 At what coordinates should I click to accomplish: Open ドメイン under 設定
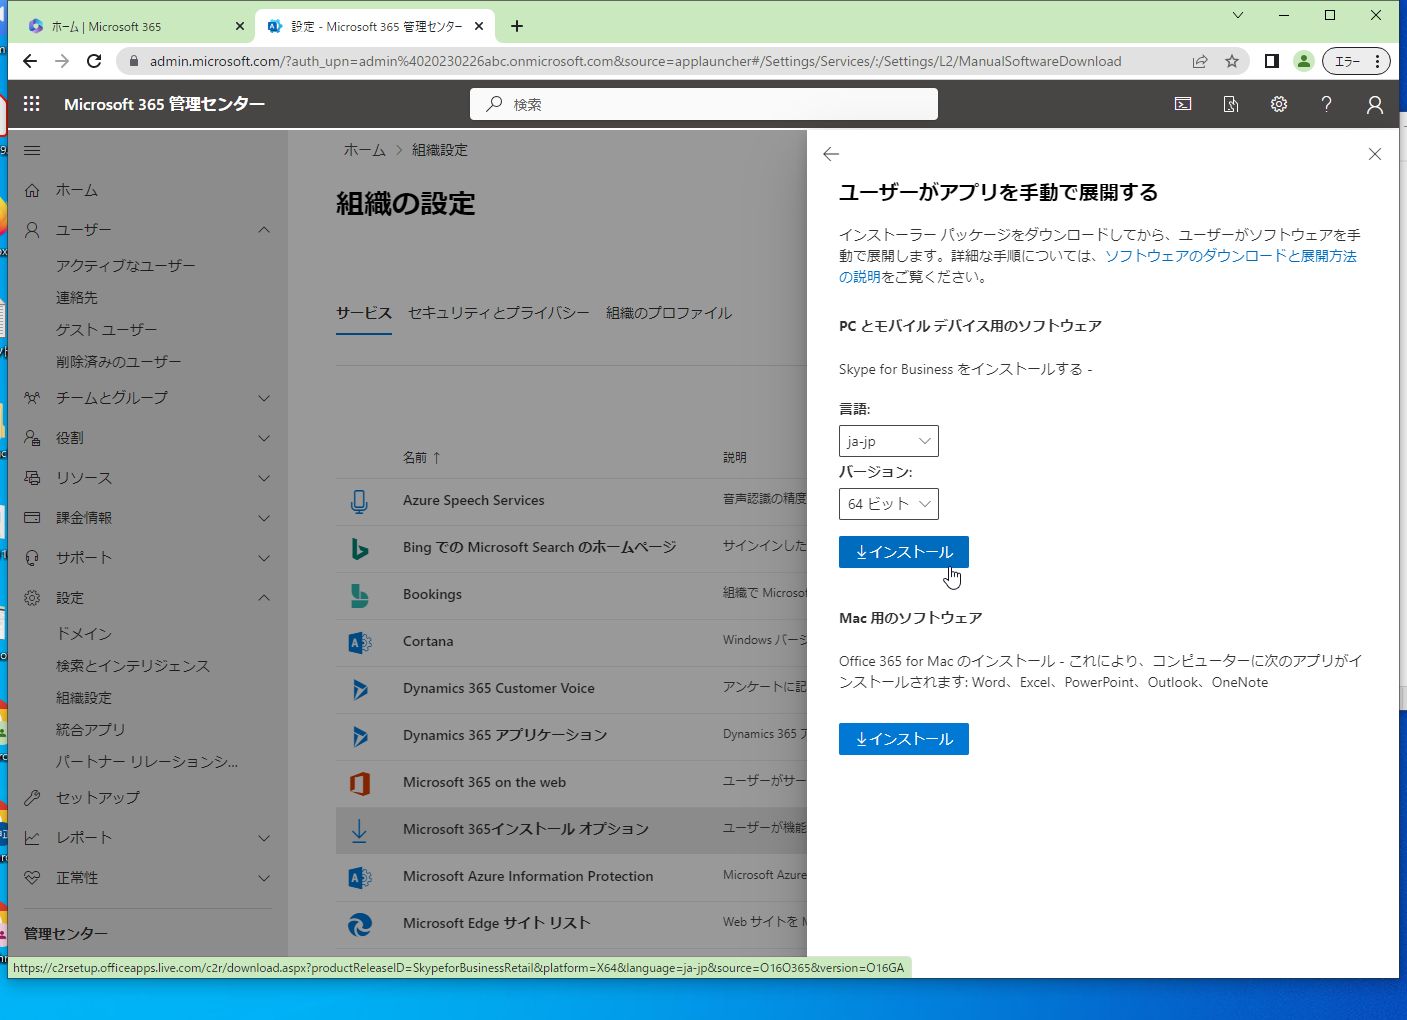84,634
